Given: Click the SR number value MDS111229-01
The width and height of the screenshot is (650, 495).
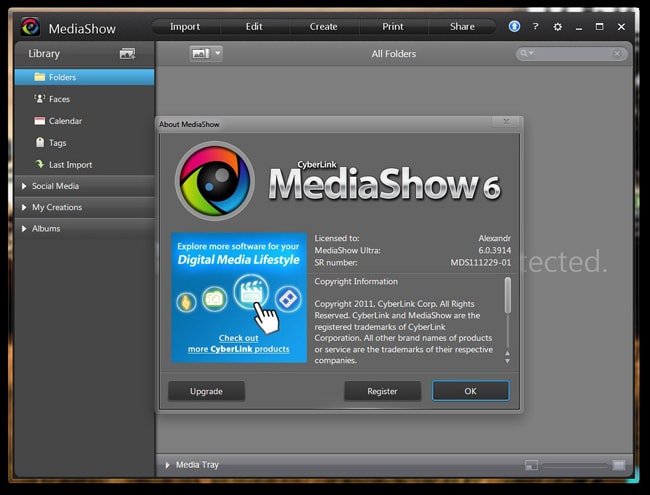Looking at the screenshot, I should (480, 262).
